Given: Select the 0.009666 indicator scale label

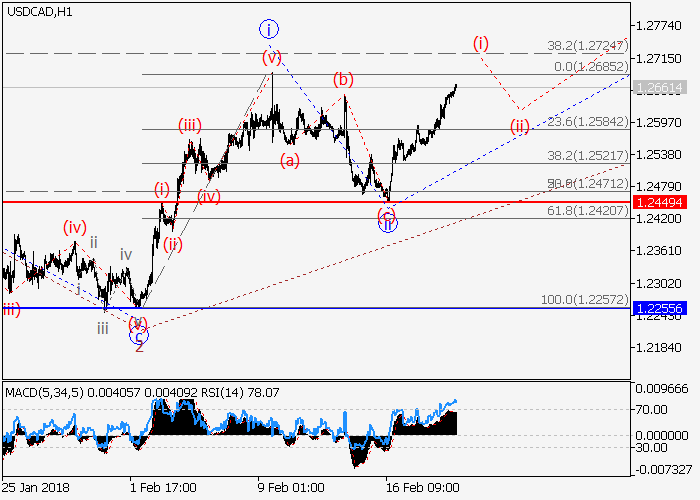Looking at the screenshot, I should [x=662, y=389].
